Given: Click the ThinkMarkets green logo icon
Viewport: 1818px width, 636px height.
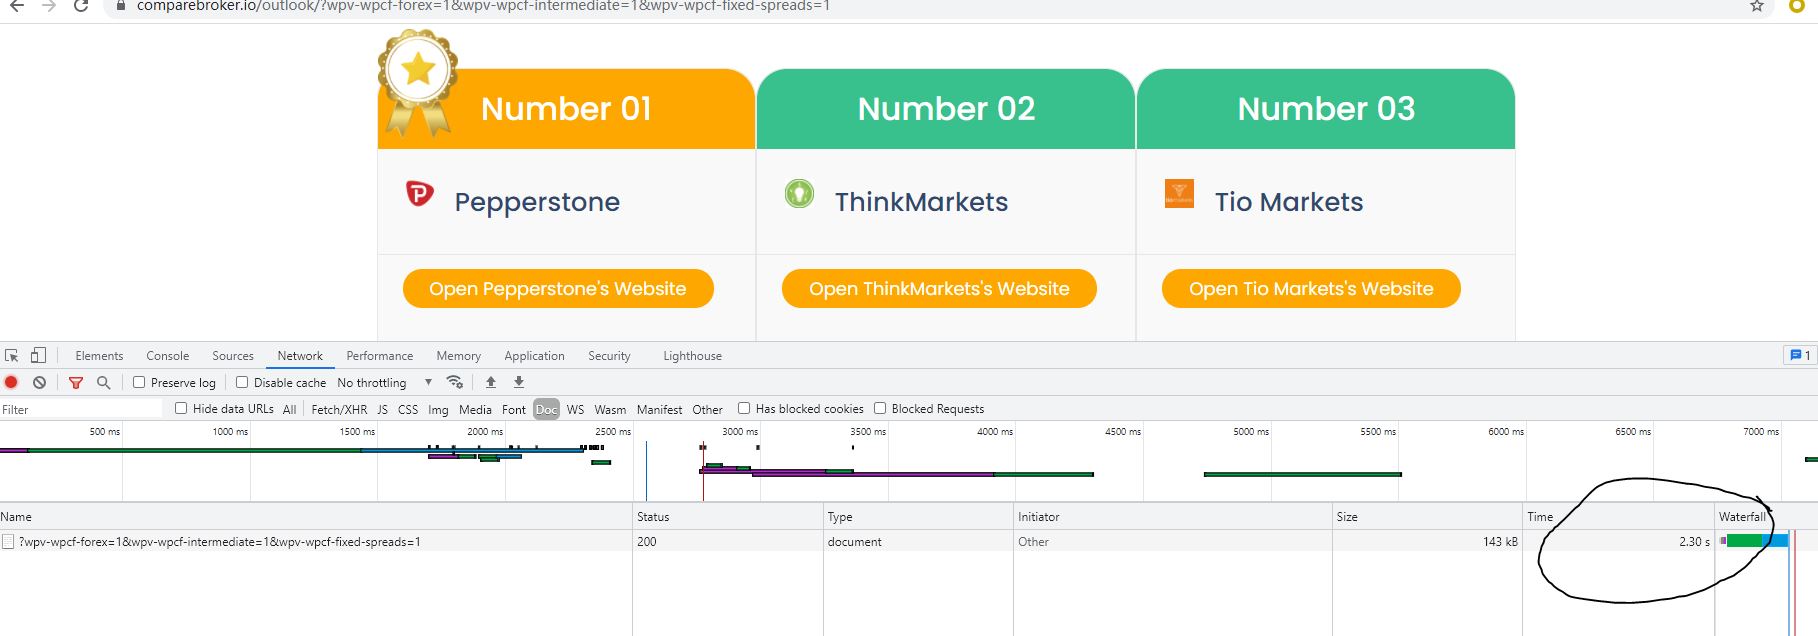Looking at the screenshot, I should coord(799,193).
